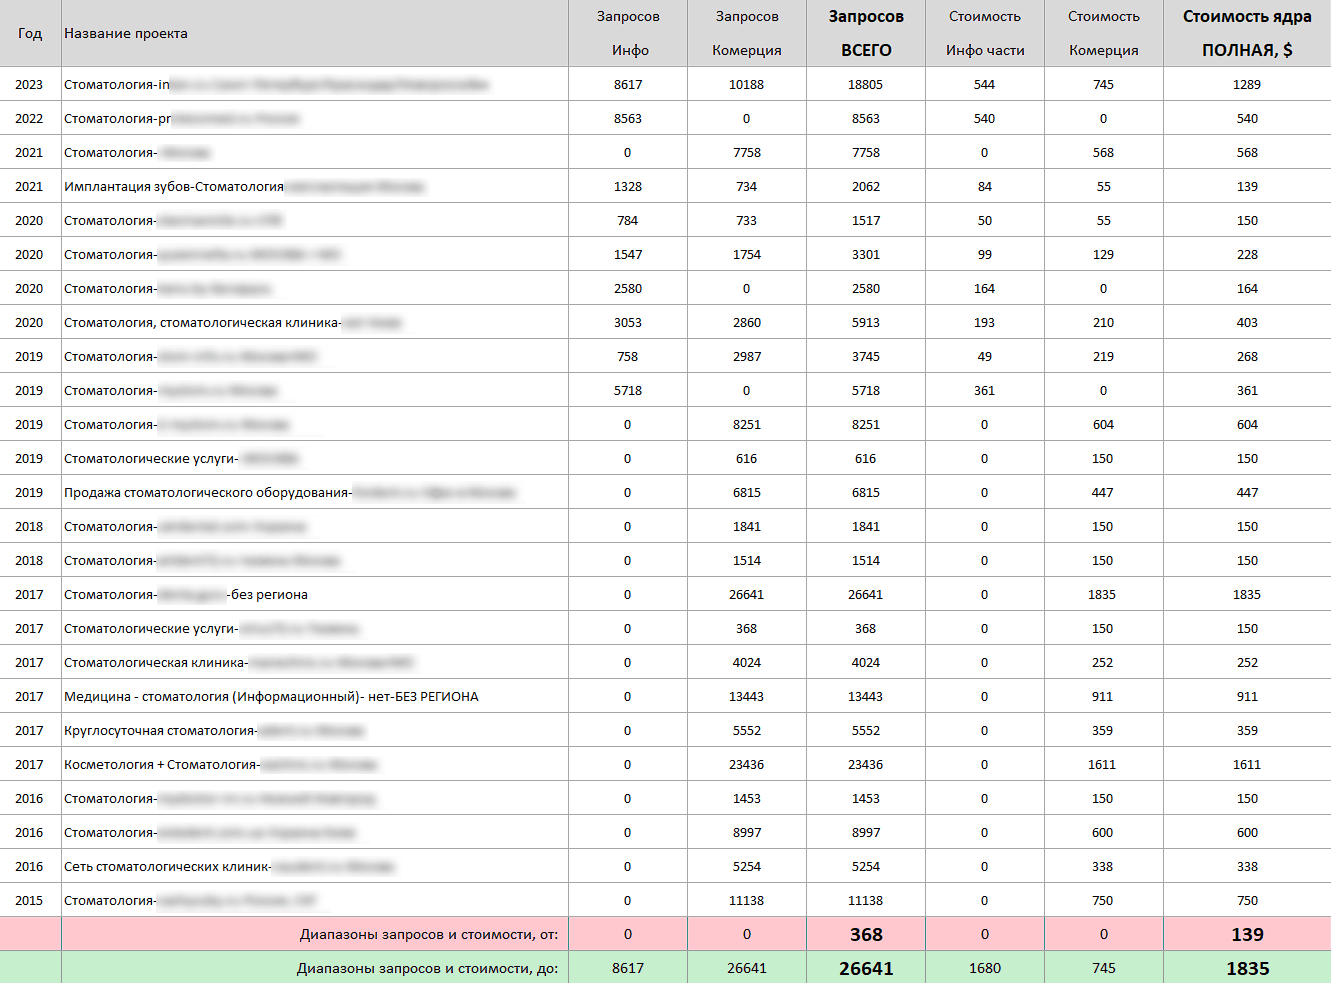The height and width of the screenshot is (983, 1331).
Task: Select the «Год» column header
Action: pyautogui.click(x=30, y=33)
